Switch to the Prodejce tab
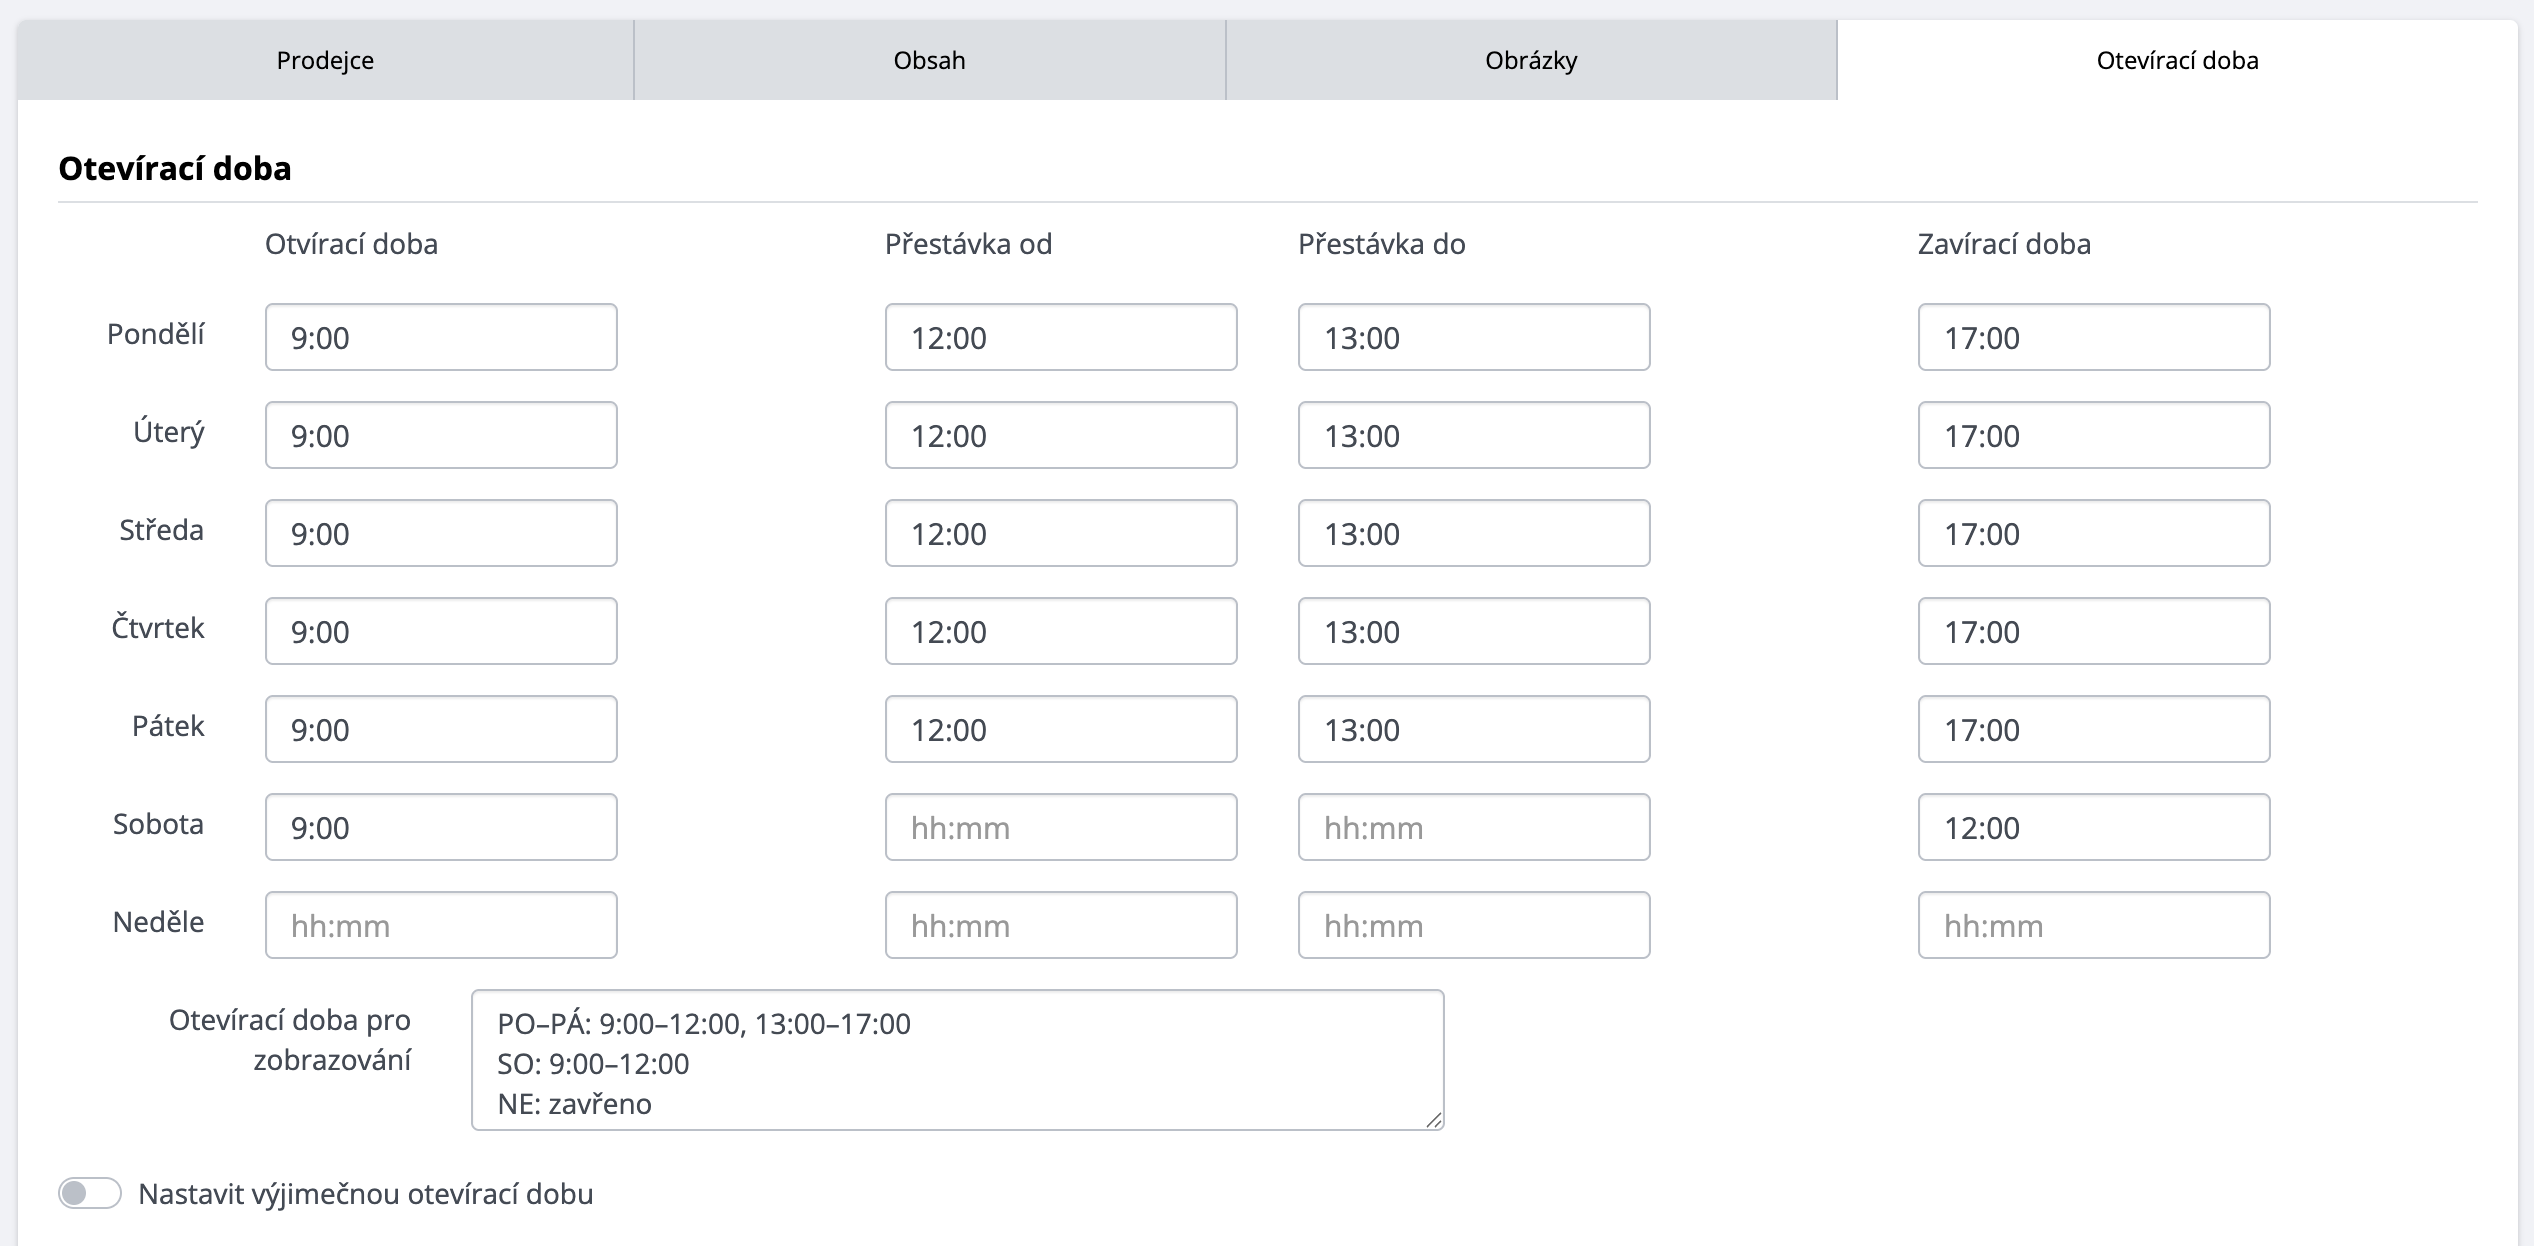This screenshot has height=1246, width=2534. pyautogui.click(x=325, y=60)
